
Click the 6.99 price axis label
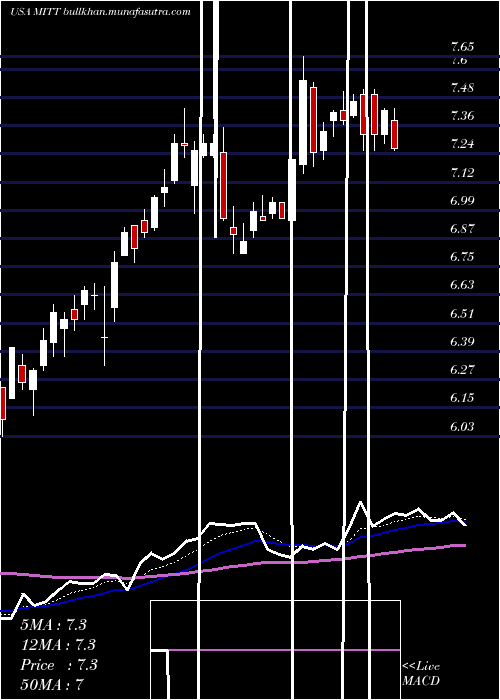coord(462,200)
